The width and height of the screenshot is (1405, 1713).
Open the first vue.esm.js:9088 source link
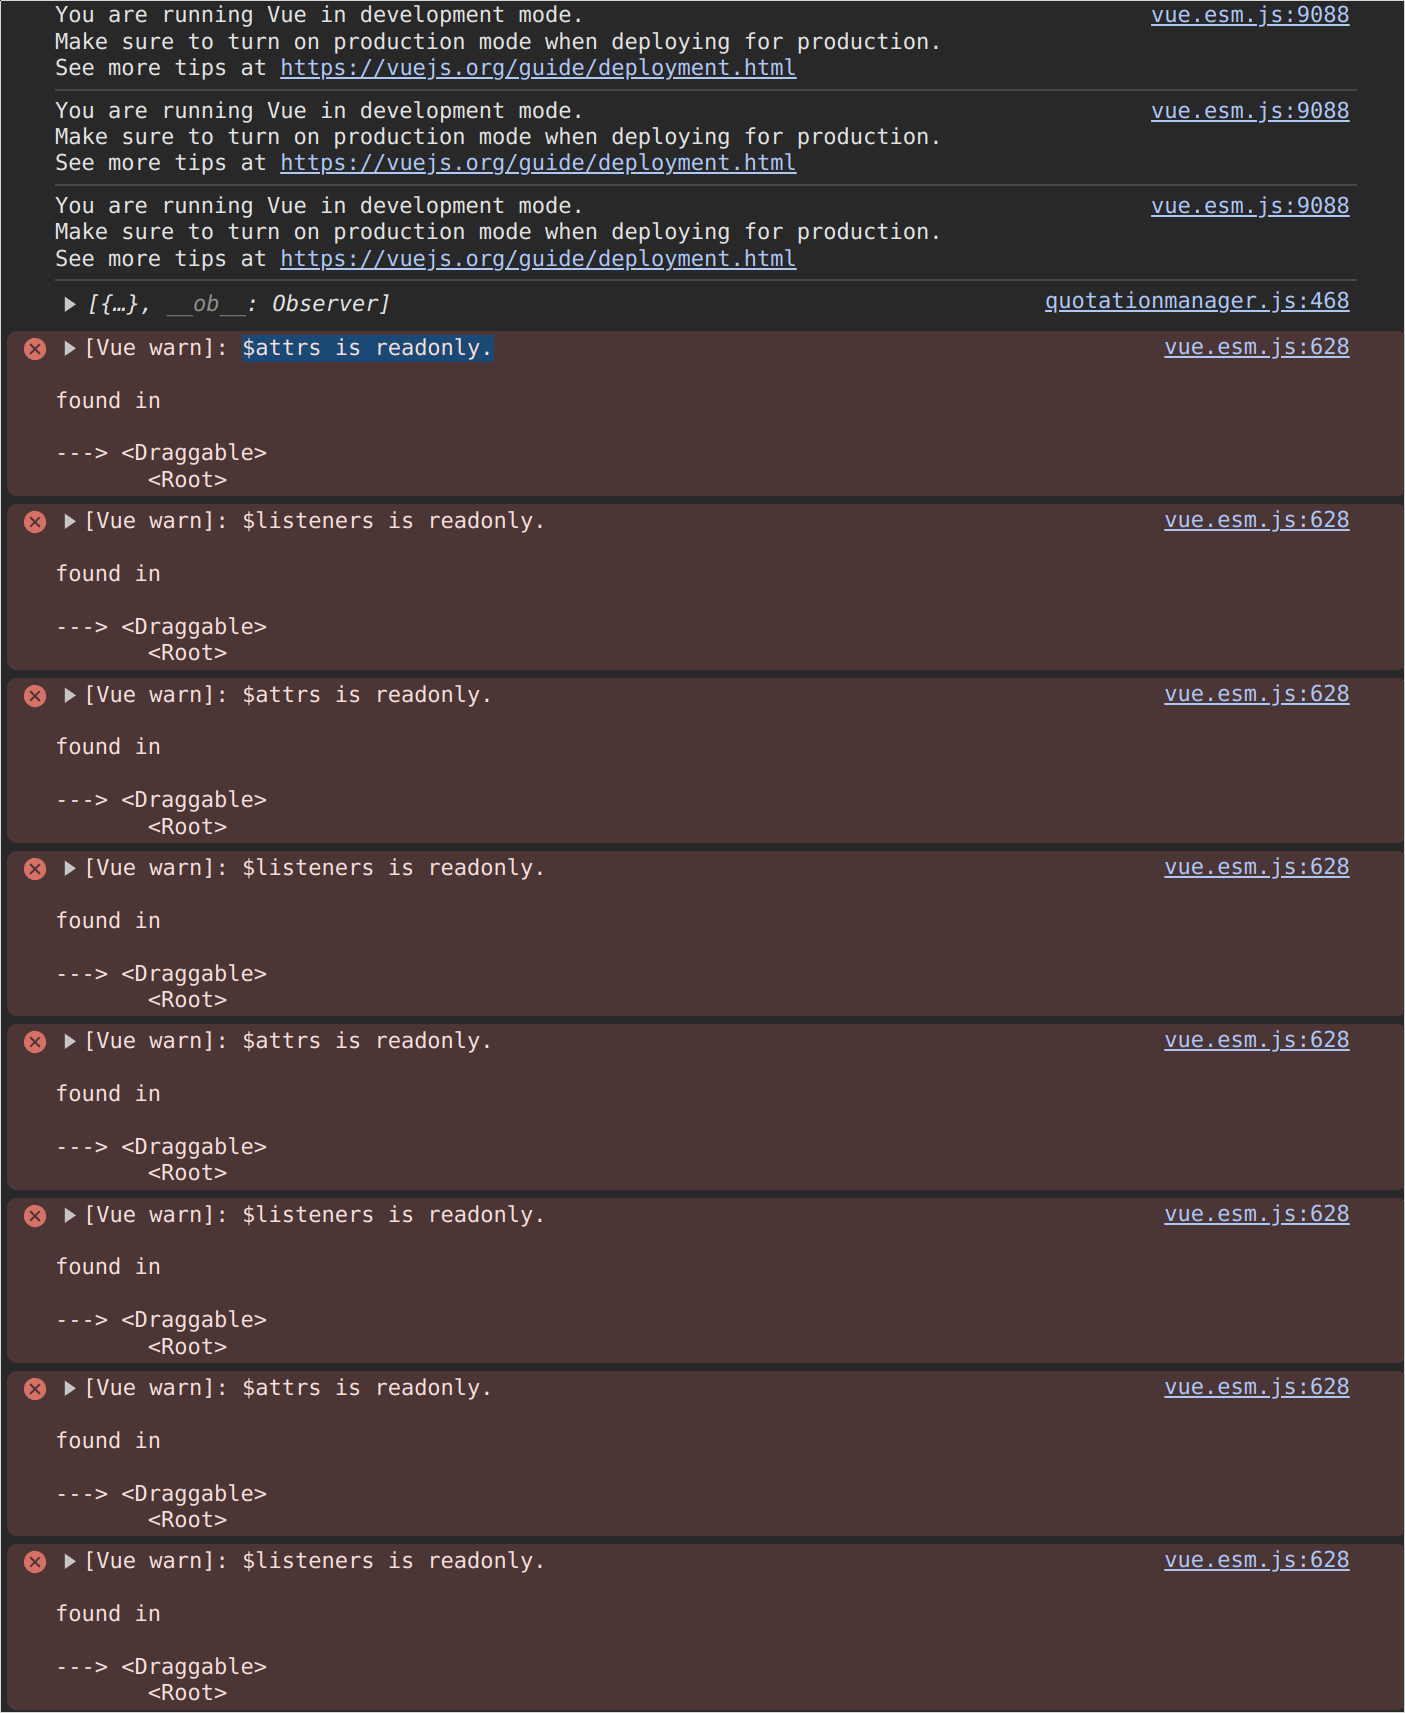pos(1250,15)
